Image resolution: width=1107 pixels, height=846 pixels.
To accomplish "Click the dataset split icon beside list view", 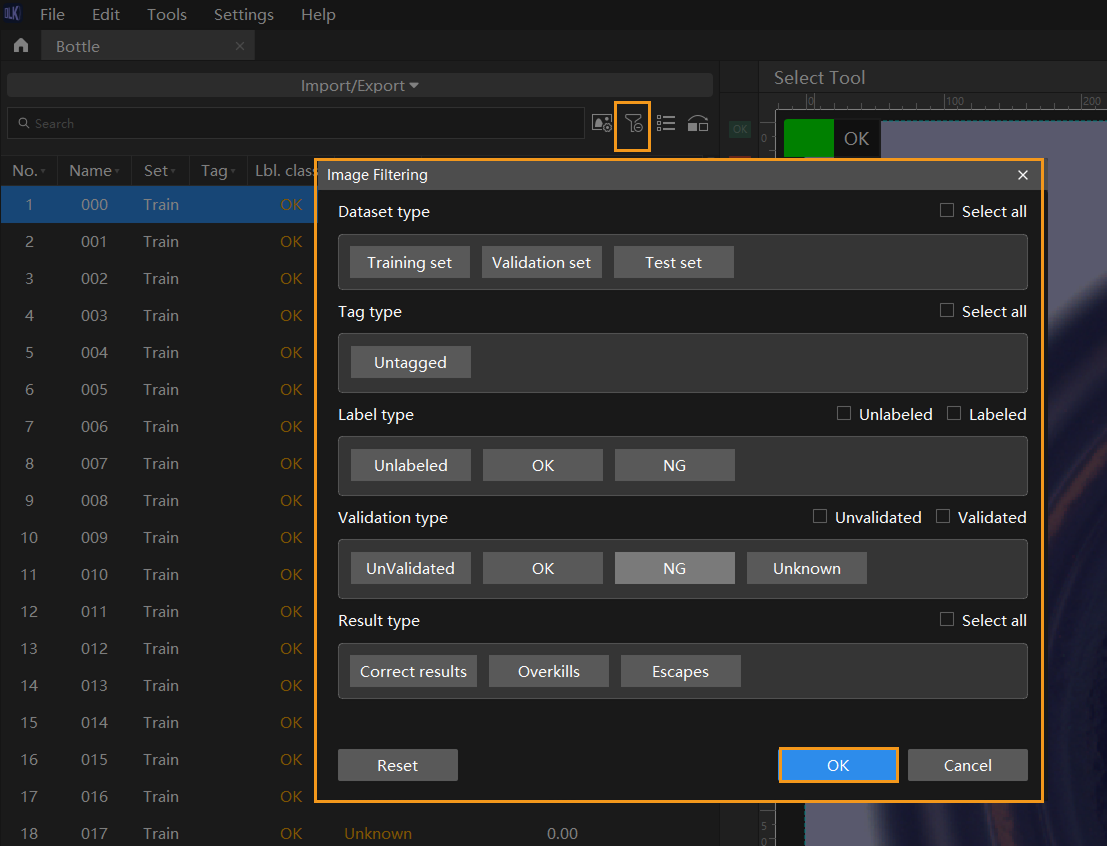I will pyautogui.click(x=698, y=124).
